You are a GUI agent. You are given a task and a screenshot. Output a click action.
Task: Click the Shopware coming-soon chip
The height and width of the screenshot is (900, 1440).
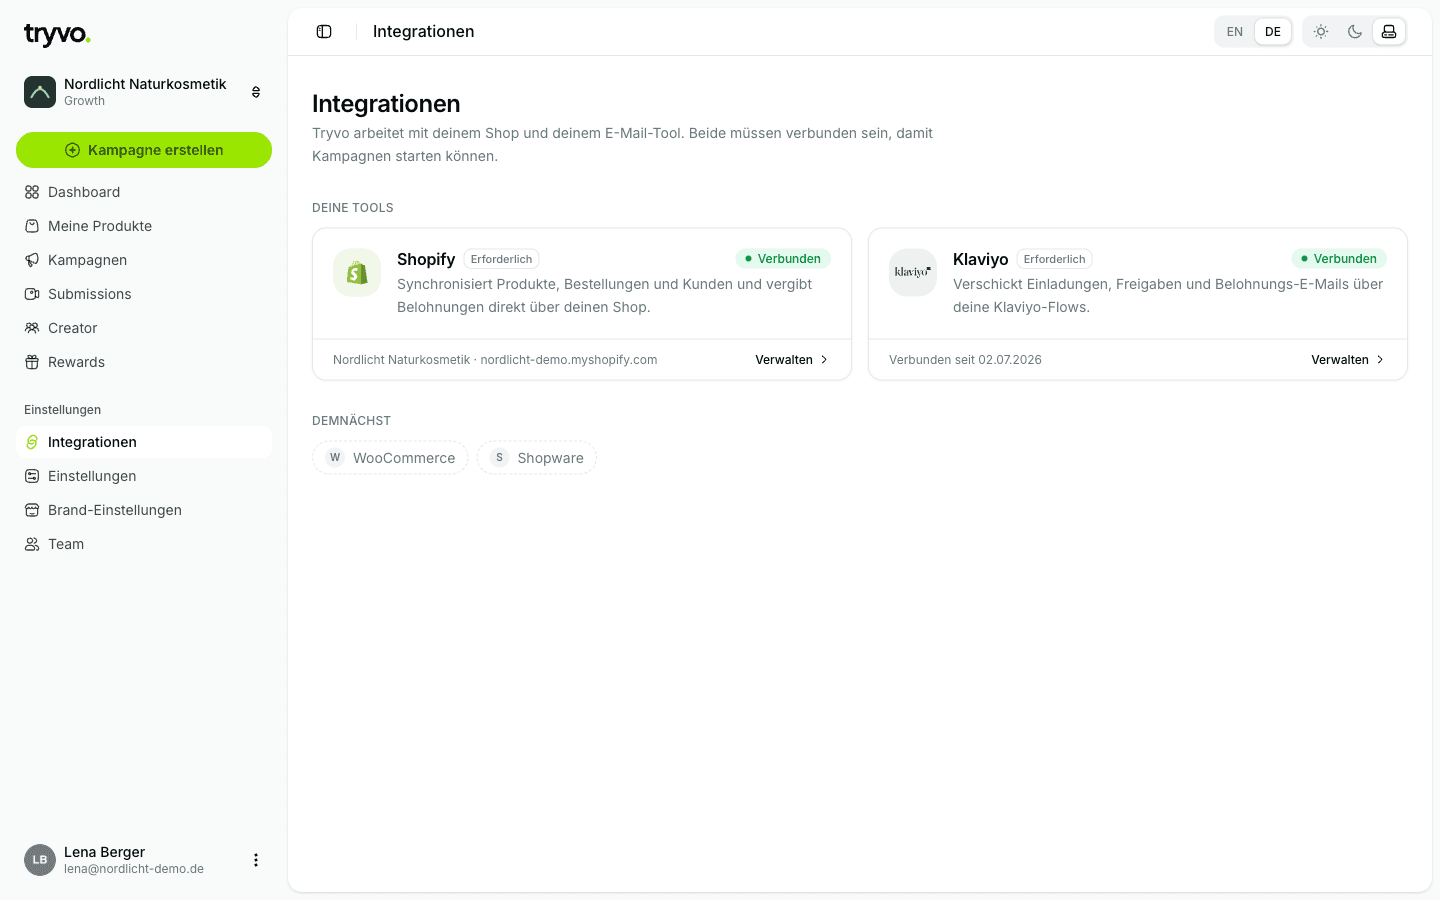pyautogui.click(x=537, y=458)
